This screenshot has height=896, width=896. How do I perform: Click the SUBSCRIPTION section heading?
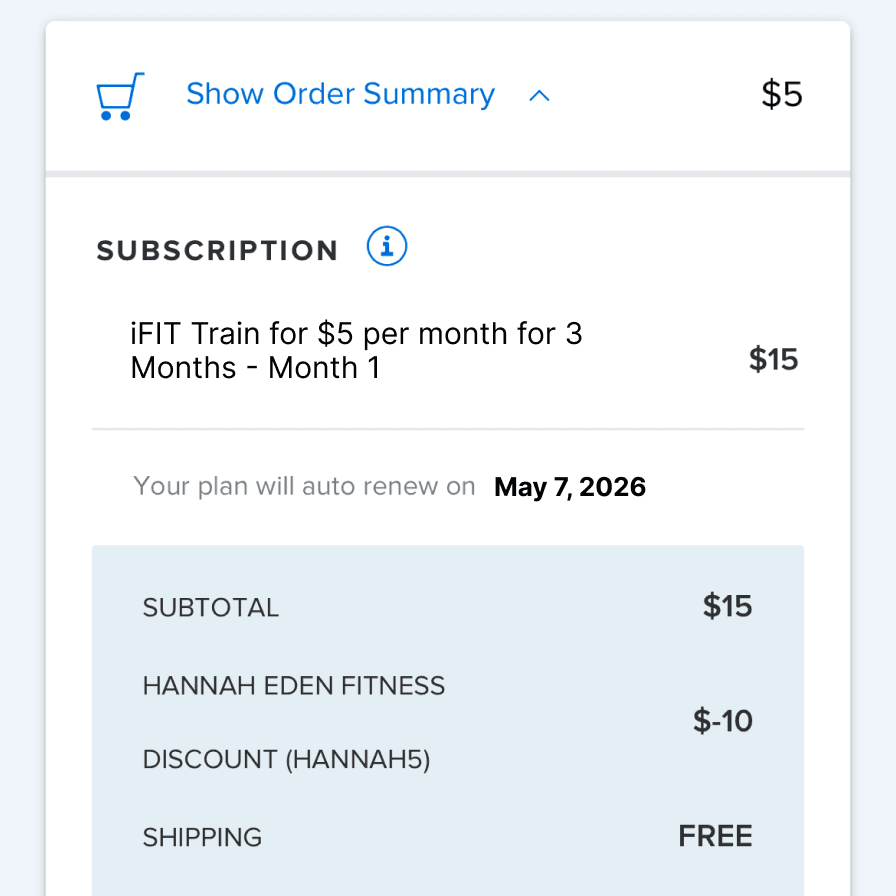(217, 250)
